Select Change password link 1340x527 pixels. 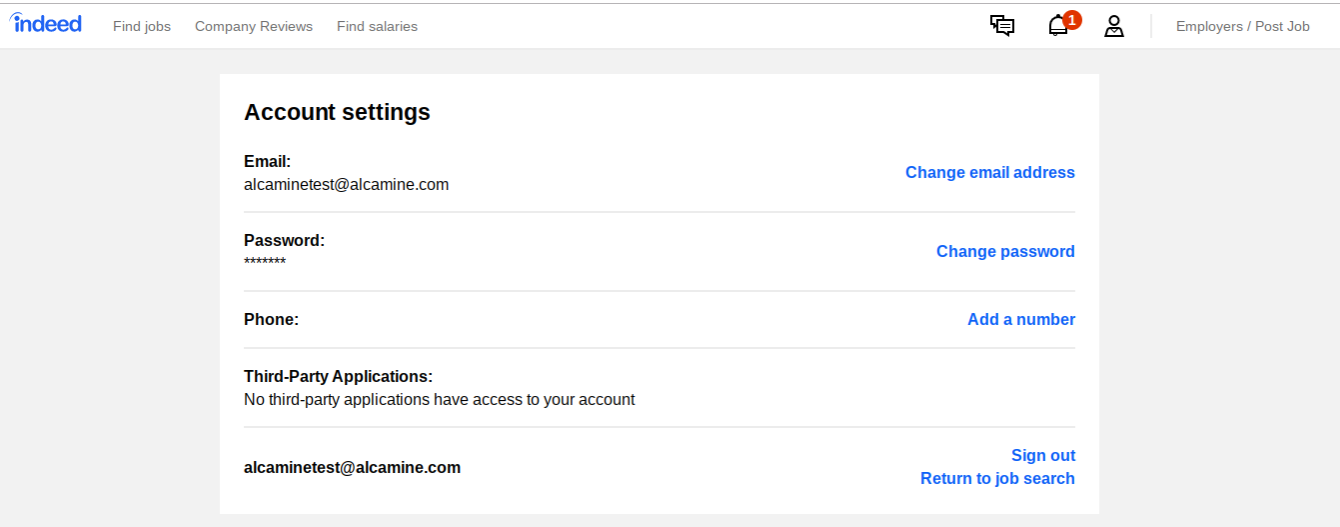(1005, 251)
